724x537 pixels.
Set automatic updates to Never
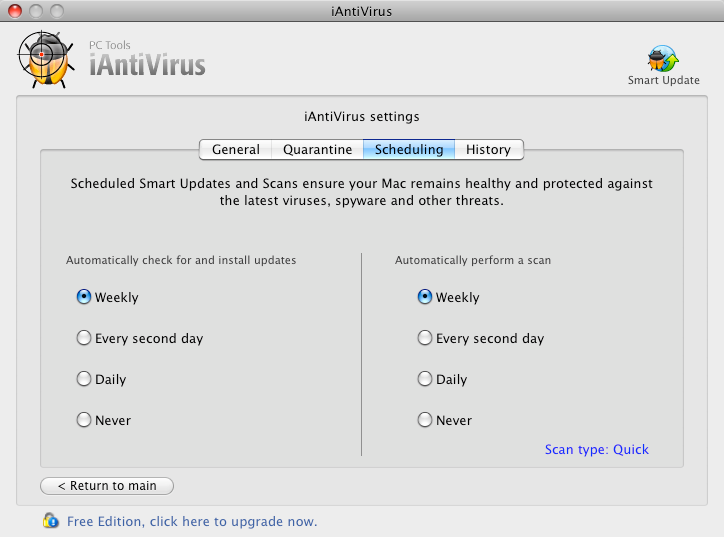(x=84, y=420)
